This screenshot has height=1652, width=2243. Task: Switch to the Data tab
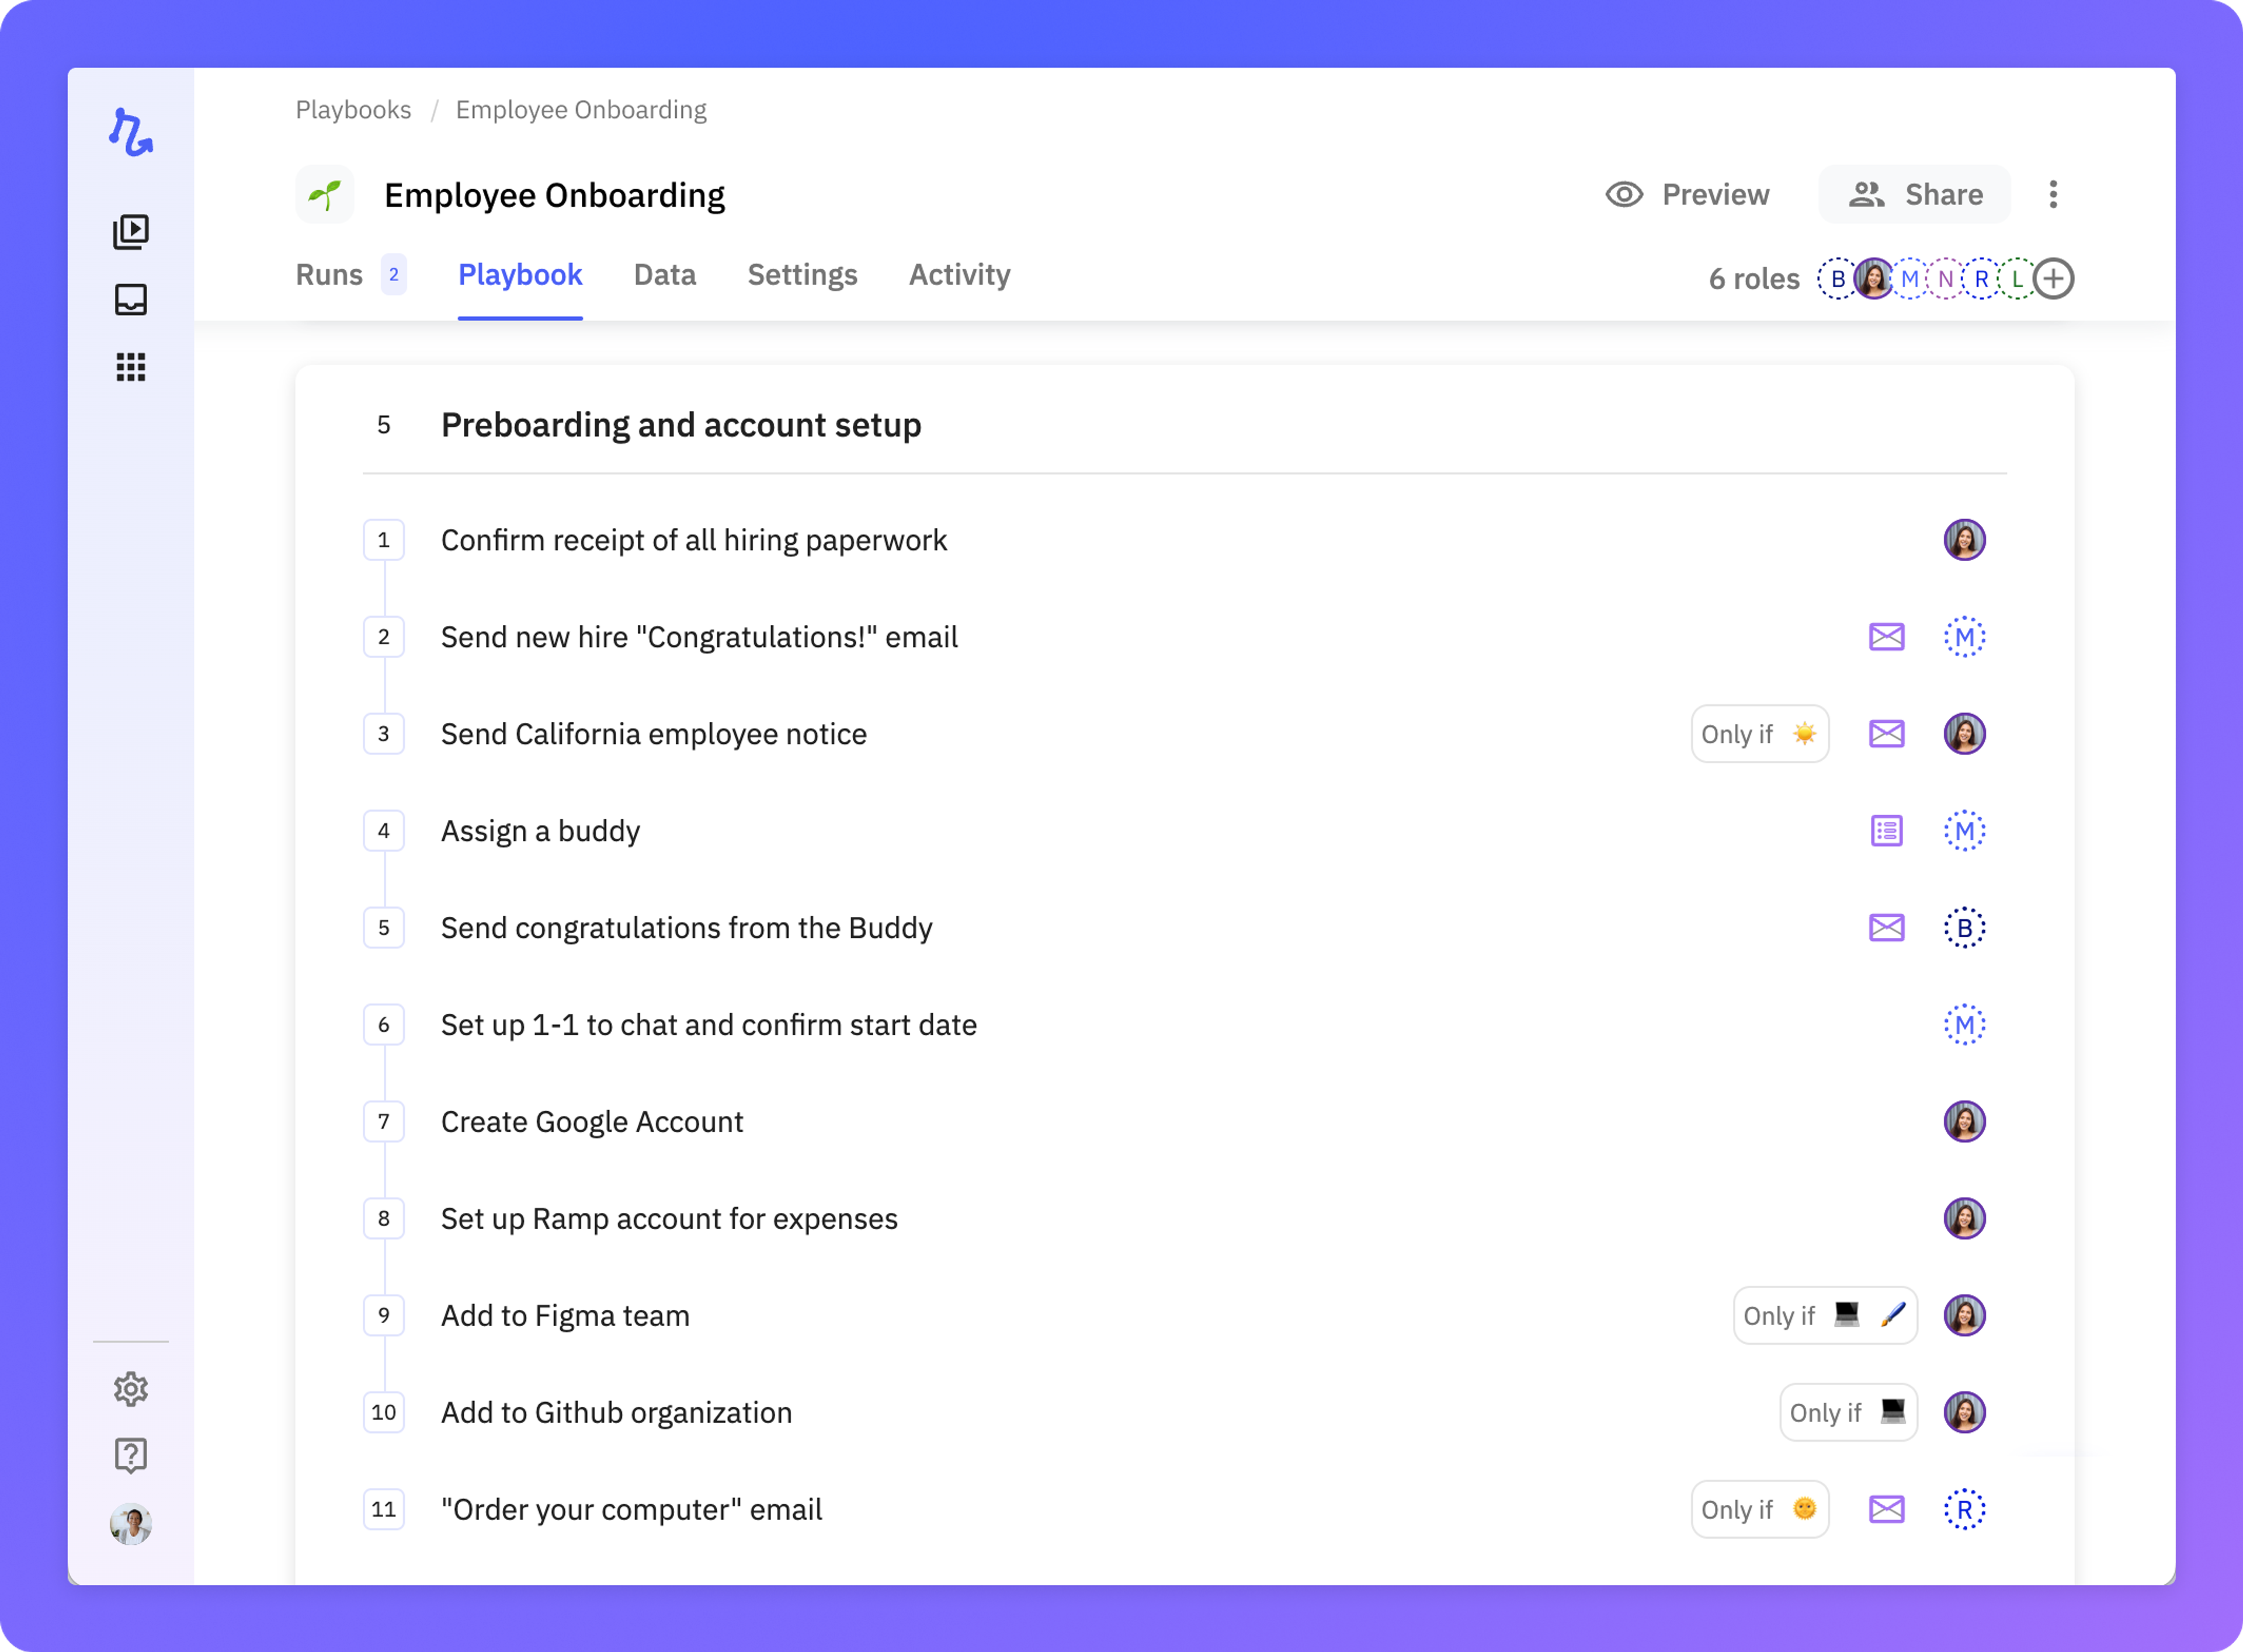point(665,275)
